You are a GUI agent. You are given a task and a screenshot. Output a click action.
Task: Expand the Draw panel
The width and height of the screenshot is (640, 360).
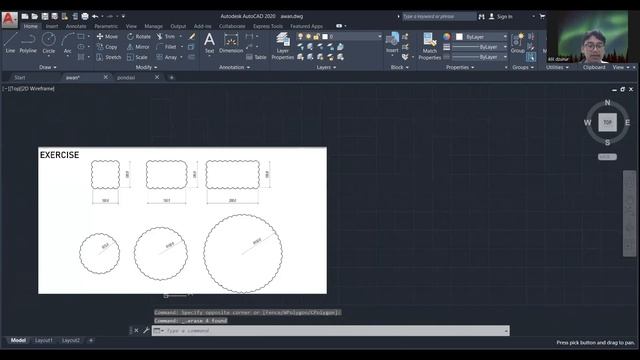[x=48, y=67]
